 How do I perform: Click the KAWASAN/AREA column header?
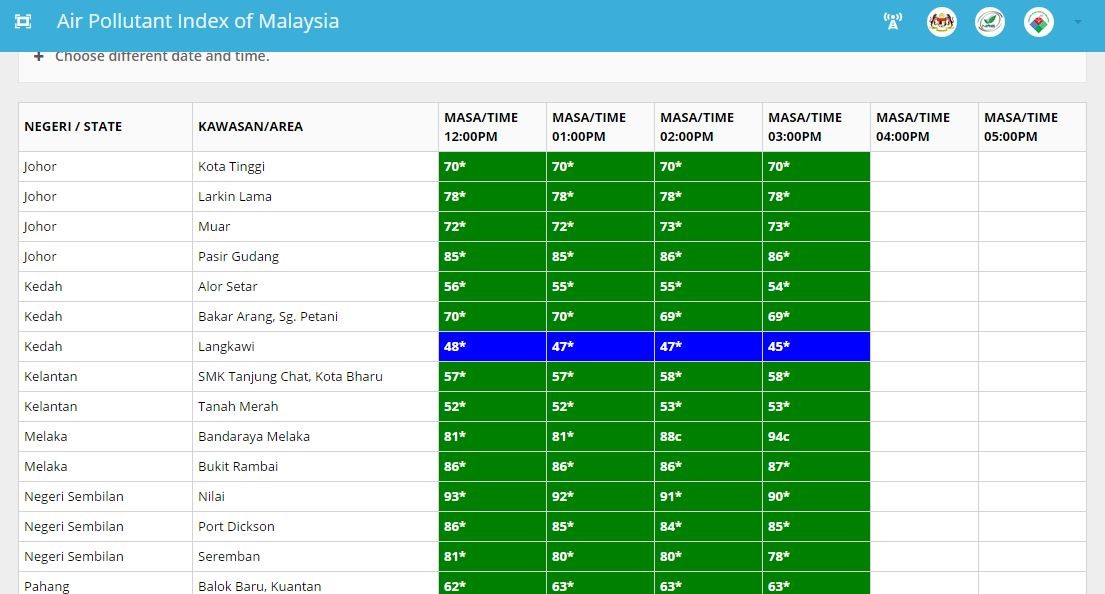(315, 127)
